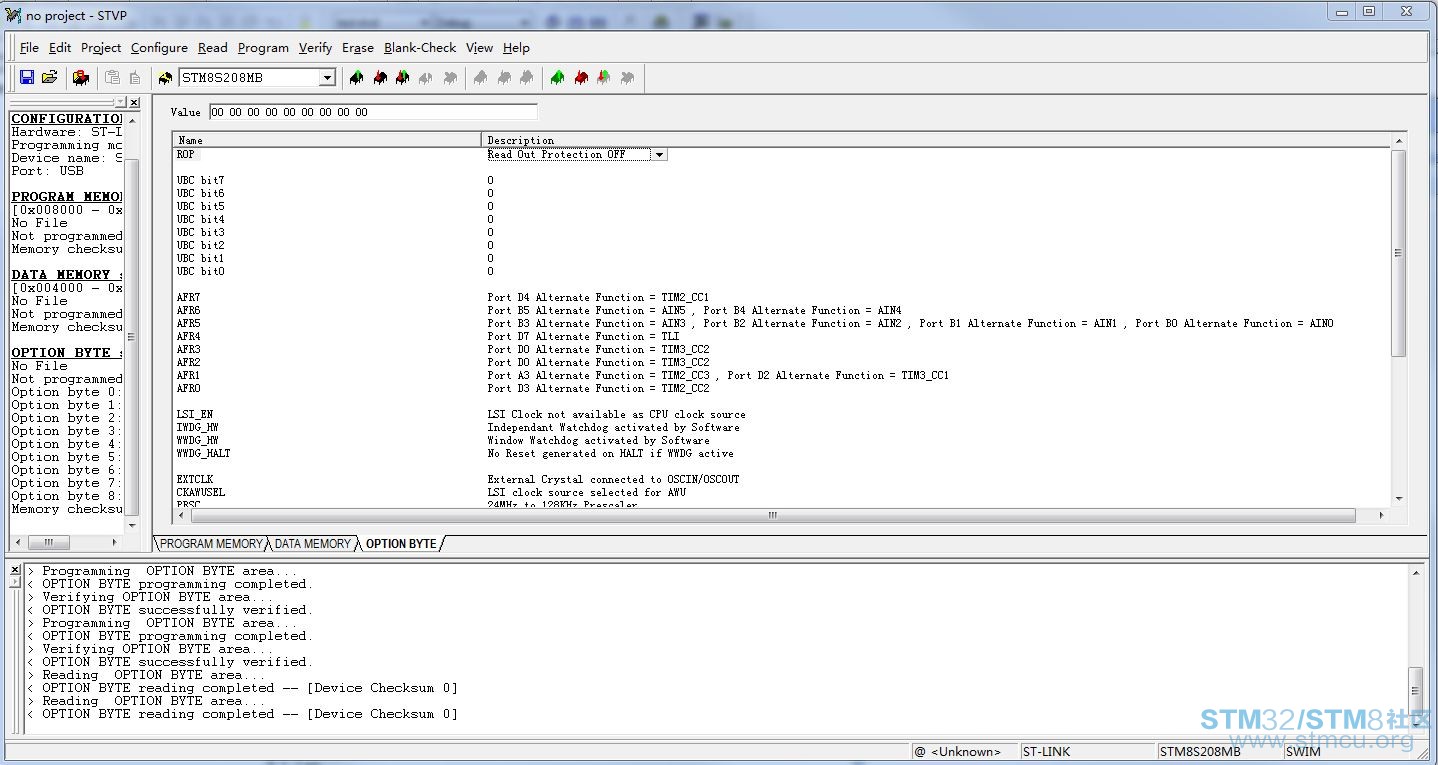Open the Erase menu
The height and width of the screenshot is (765, 1438).
coord(357,47)
